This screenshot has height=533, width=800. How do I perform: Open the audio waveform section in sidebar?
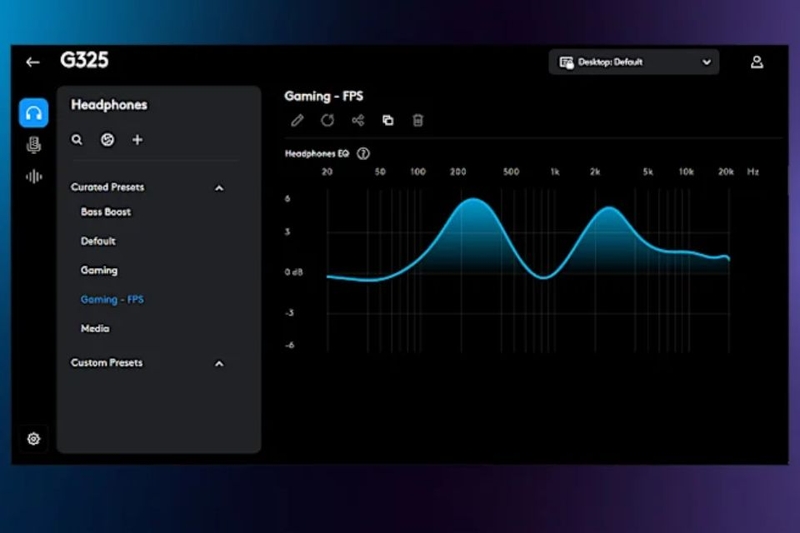click(34, 177)
